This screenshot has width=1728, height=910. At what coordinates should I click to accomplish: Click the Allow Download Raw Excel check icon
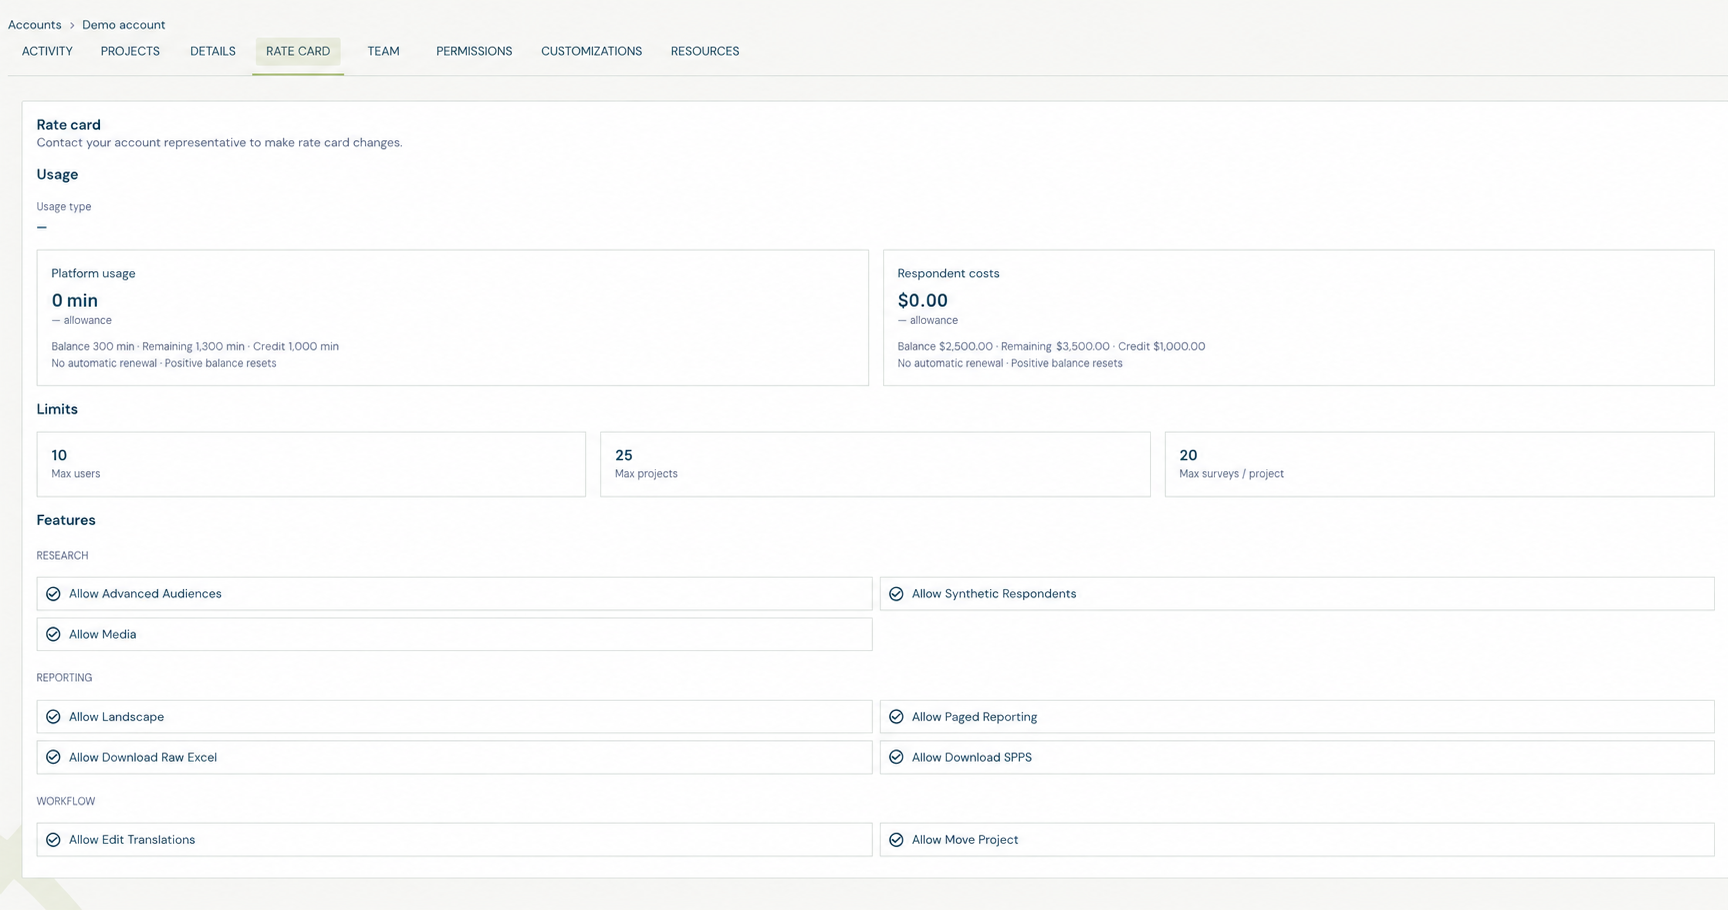click(53, 757)
